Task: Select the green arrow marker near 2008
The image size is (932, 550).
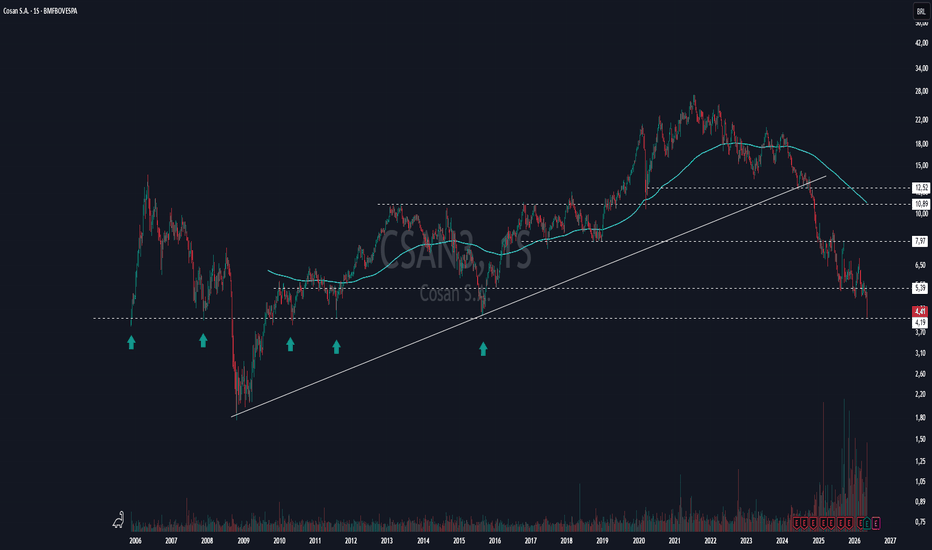Action: [203, 340]
